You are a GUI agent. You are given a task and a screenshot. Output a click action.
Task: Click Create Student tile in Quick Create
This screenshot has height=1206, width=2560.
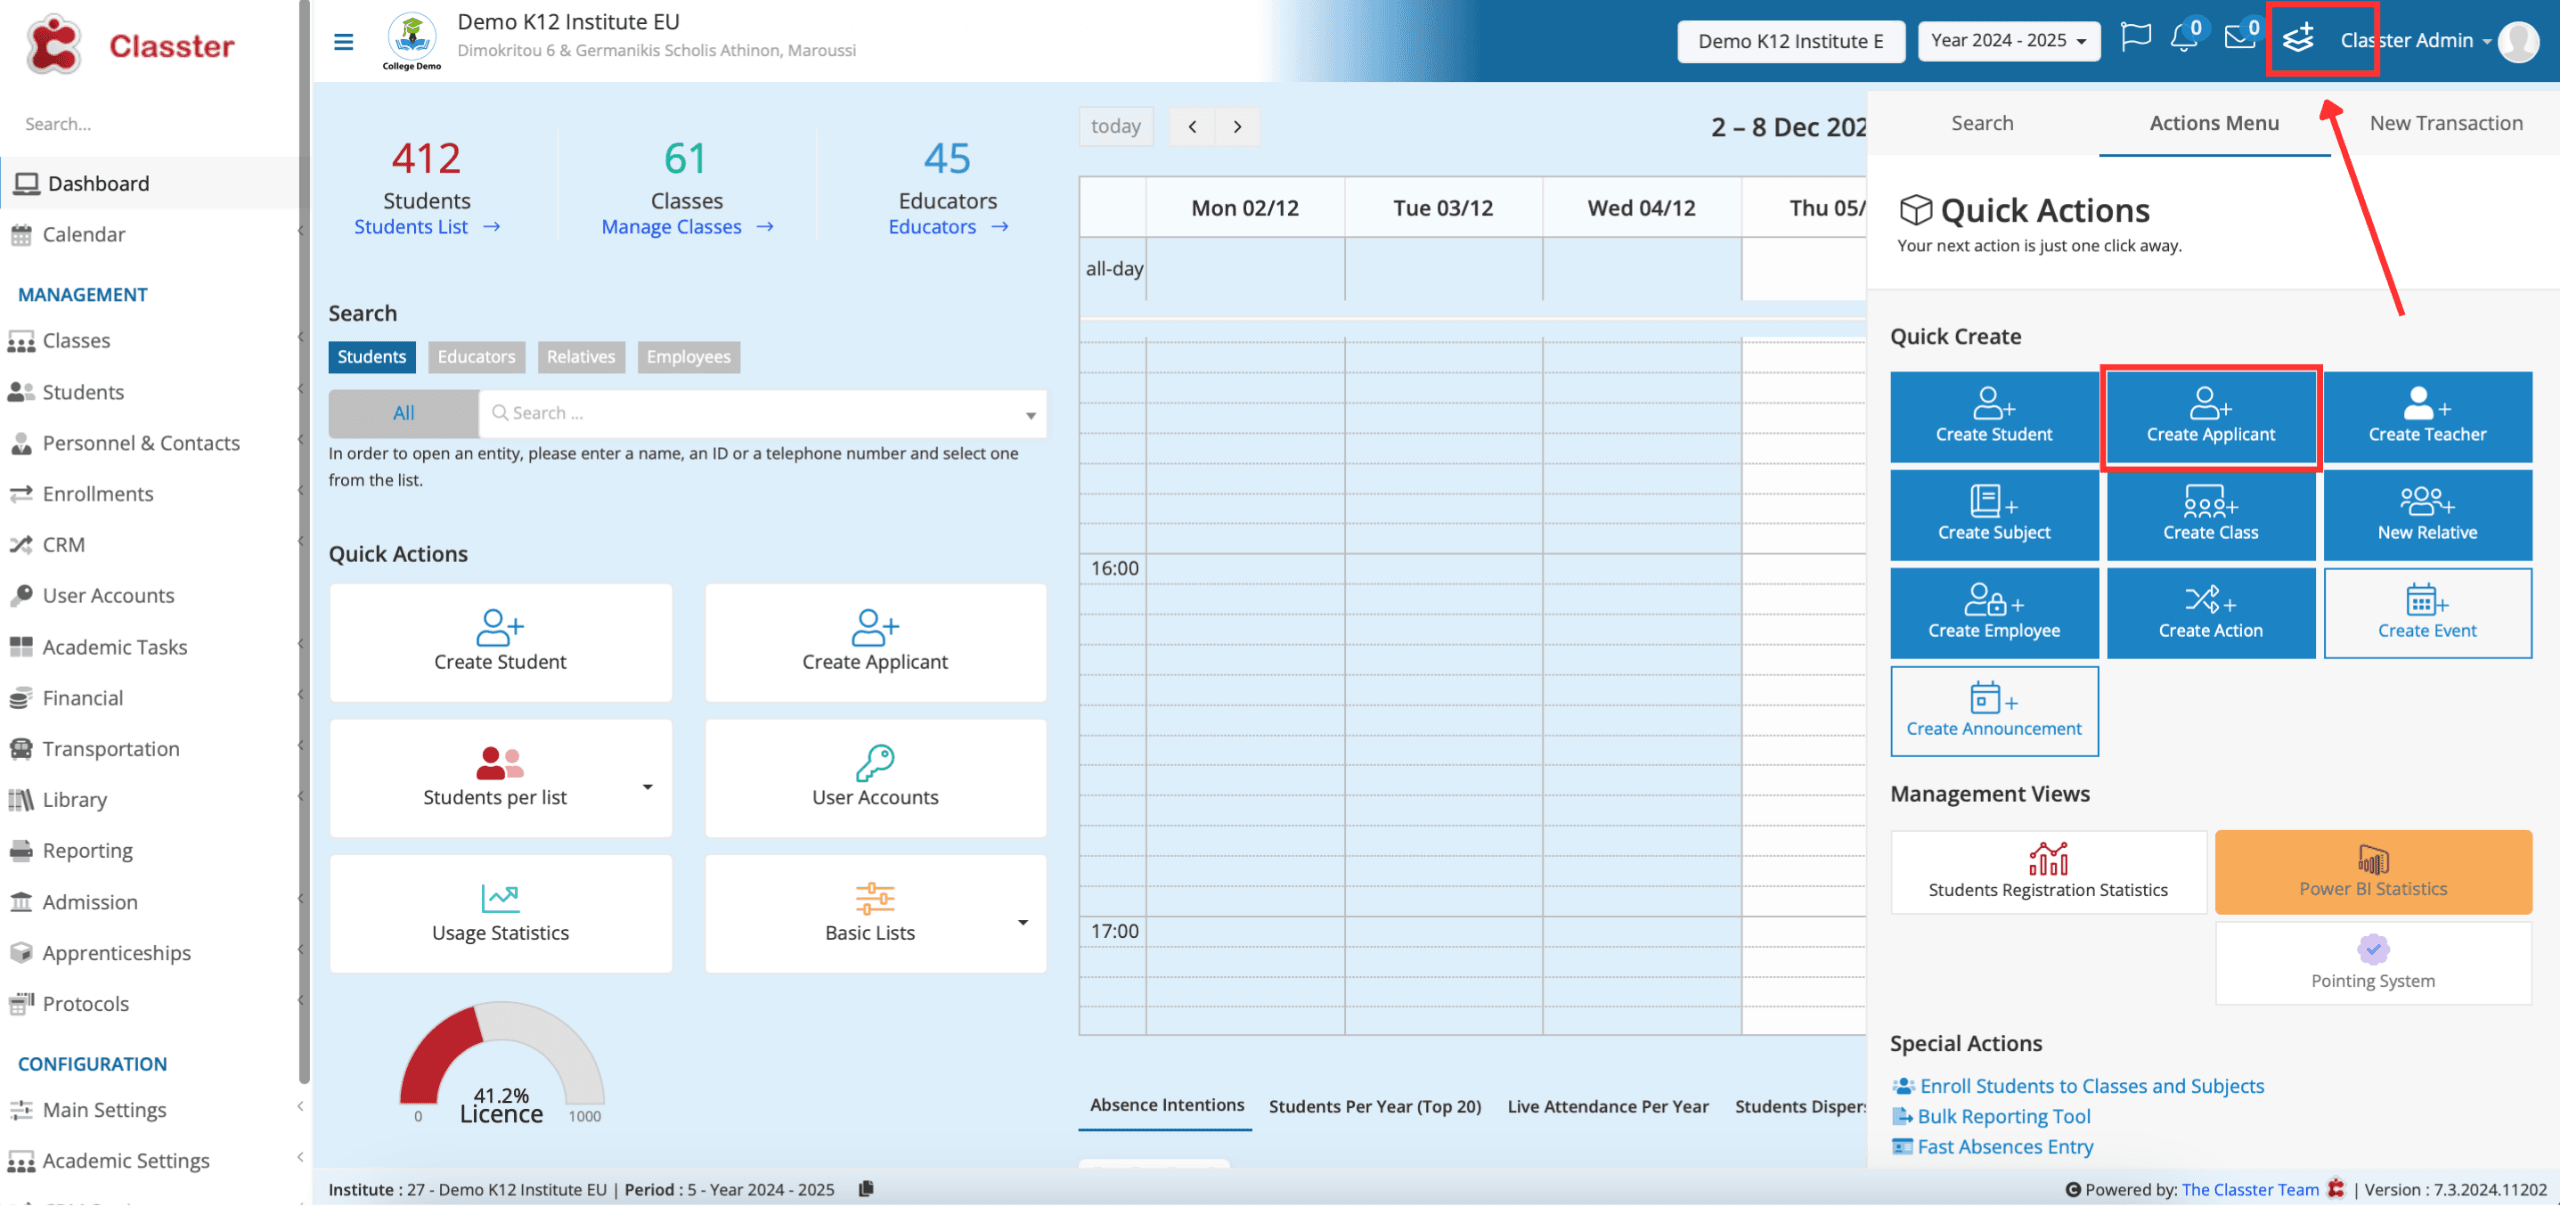pos(1994,416)
